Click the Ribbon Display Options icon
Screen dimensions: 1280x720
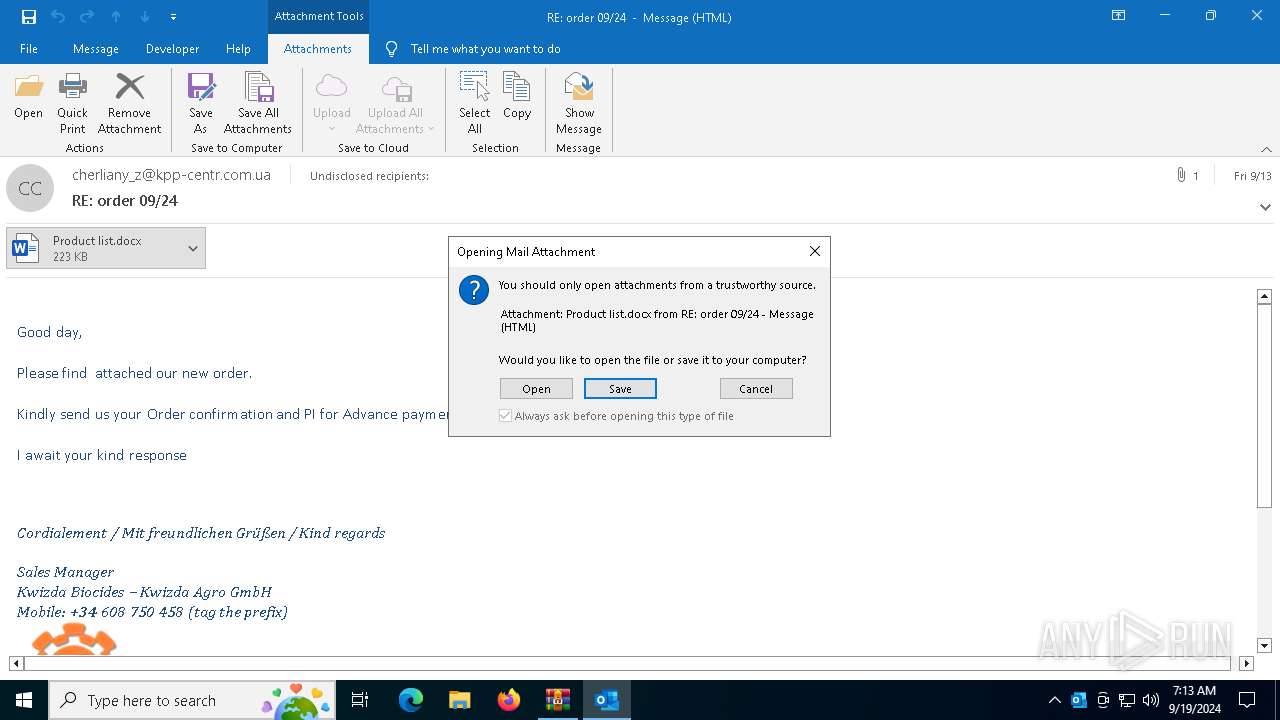[x=1118, y=16]
